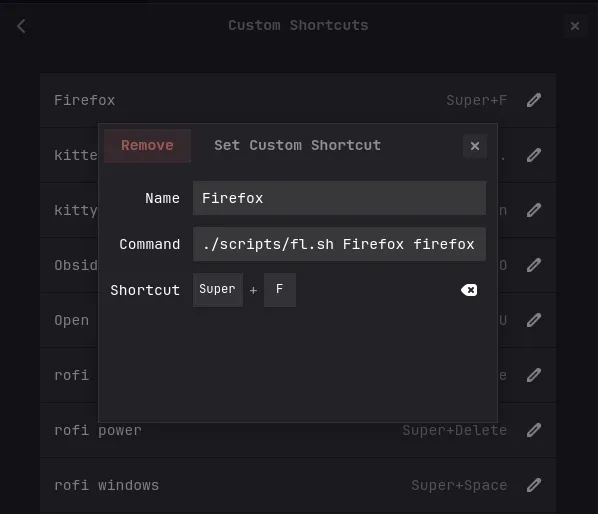The image size is (598, 514).
Task: Click pencil icon in kitte row
Action: 534,155
